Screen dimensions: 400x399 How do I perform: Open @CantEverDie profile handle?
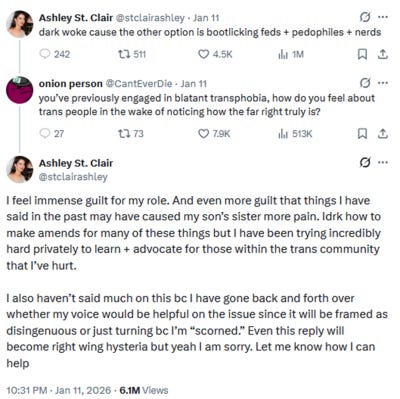[x=139, y=83]
